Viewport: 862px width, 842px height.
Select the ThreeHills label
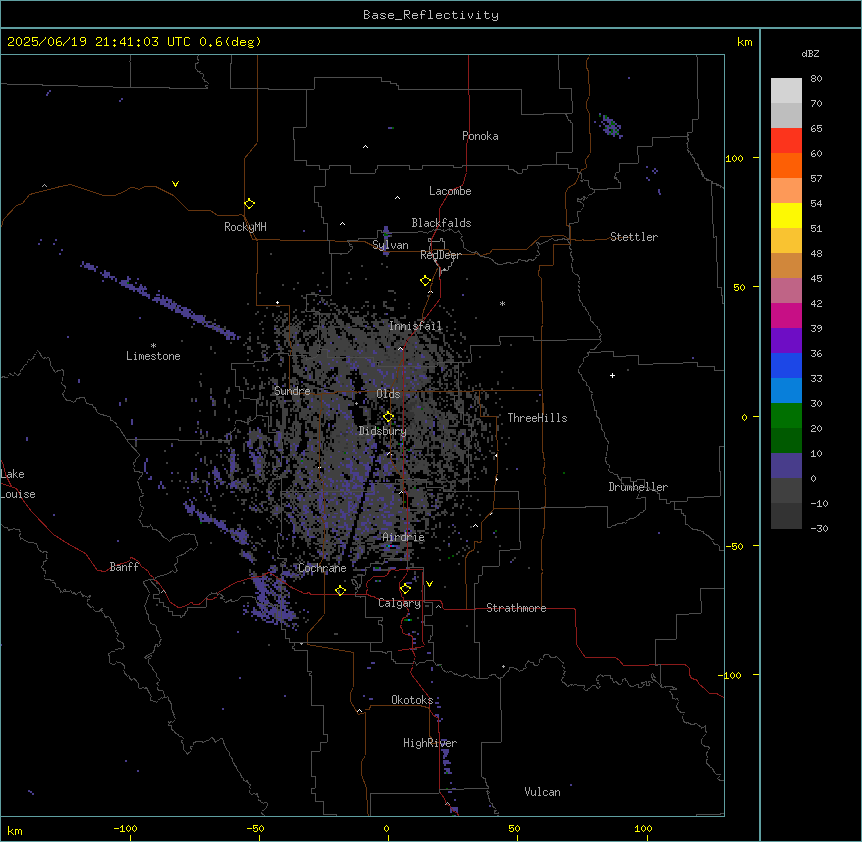[x=537, y=418]
